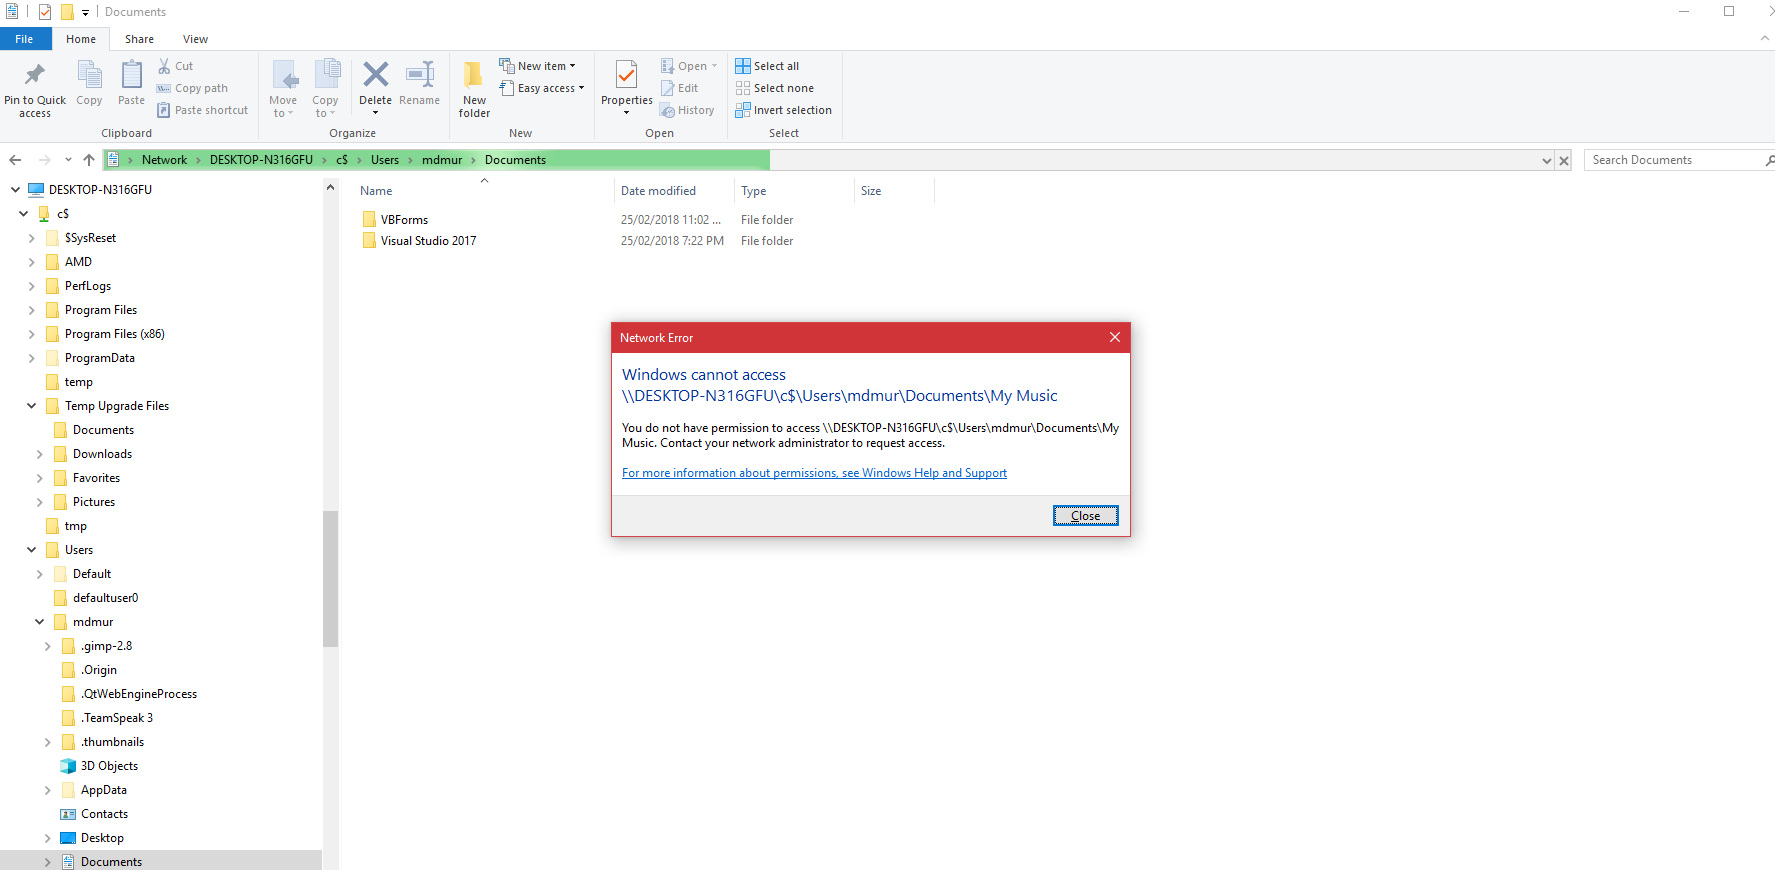Collapse the Temp Upgrade Files node
The height and width of the screenshot is (870, 1775).
(x=31, y=406)
